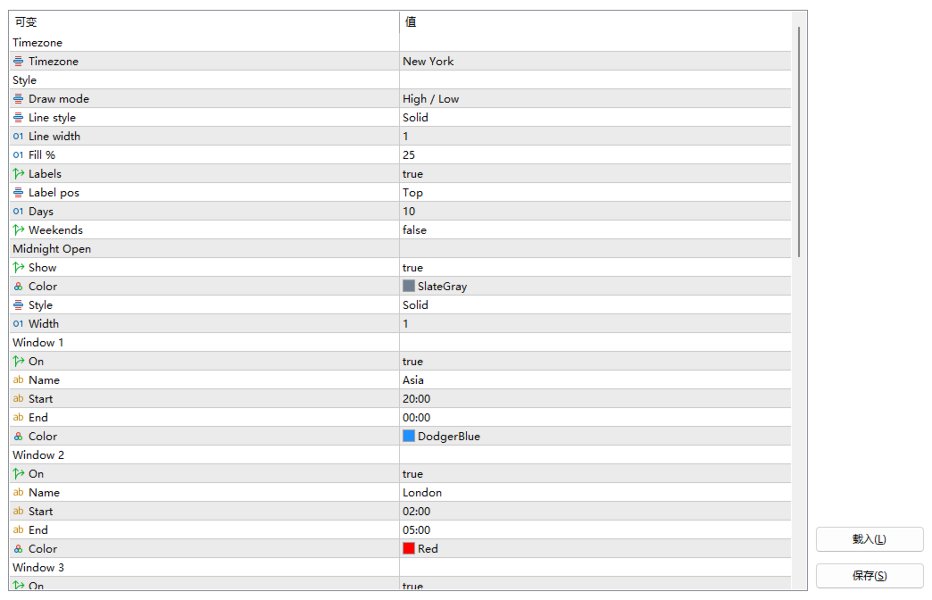Click the 保存(S) save button
This screenshot has height=600, width=932.
[870, 576]
